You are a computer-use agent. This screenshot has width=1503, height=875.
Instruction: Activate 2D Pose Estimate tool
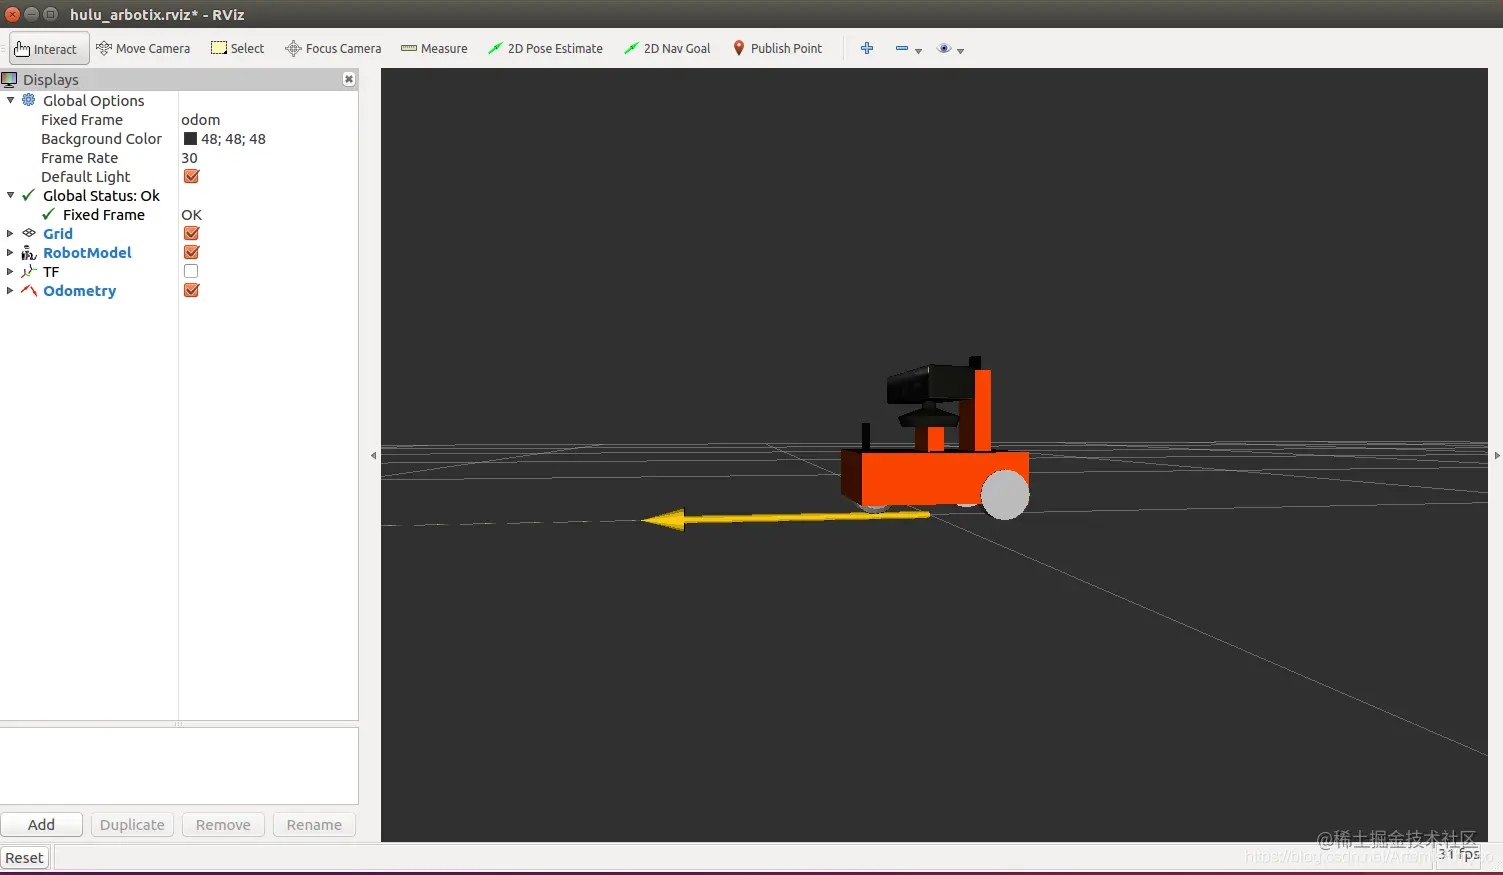(545, 48)
